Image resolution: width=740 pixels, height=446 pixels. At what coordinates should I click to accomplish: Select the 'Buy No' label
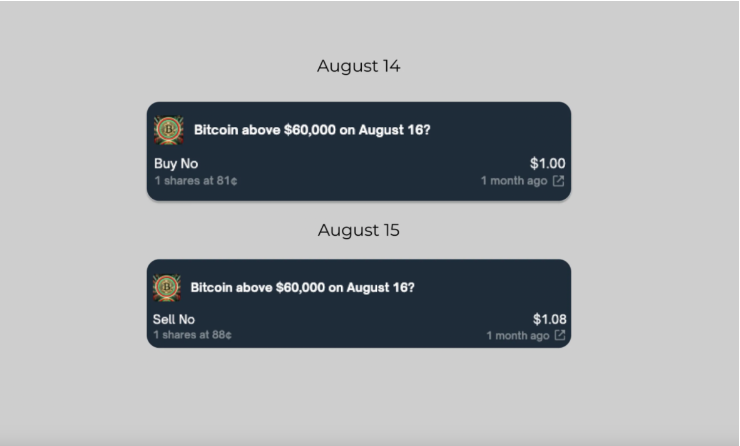176,164
